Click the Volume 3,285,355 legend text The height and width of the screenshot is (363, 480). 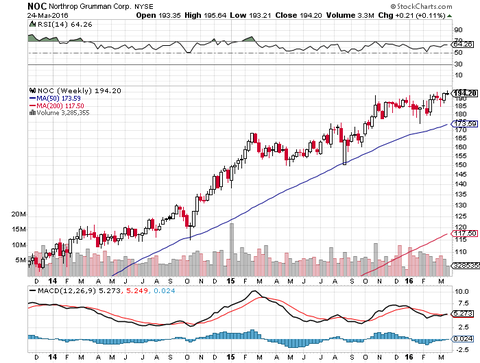coord(63,113)
